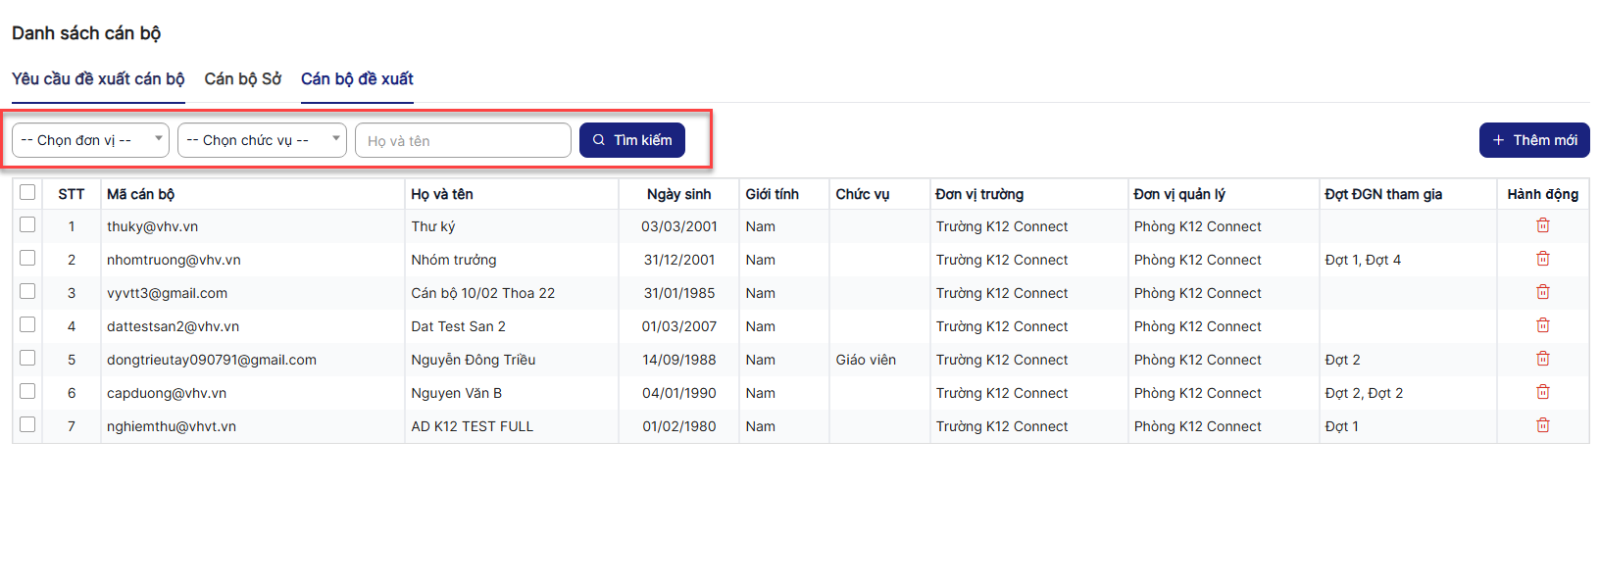Delete row for thuky@vhv.vn
Viewport: 1600px width, 587px height.
pyautogui.click(x=1542, y=226)
